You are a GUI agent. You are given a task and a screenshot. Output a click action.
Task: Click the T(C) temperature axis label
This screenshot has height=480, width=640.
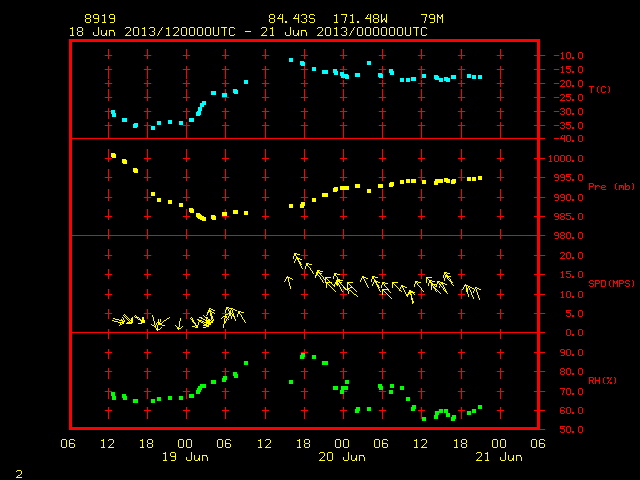click(x=600, y=89)
